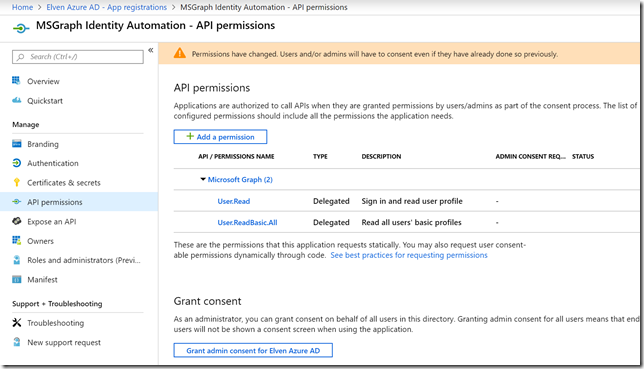The image size is (644, 369).
Task: Click the Overview grid icon
Action: pyautogui.click(x=16, y=81)
